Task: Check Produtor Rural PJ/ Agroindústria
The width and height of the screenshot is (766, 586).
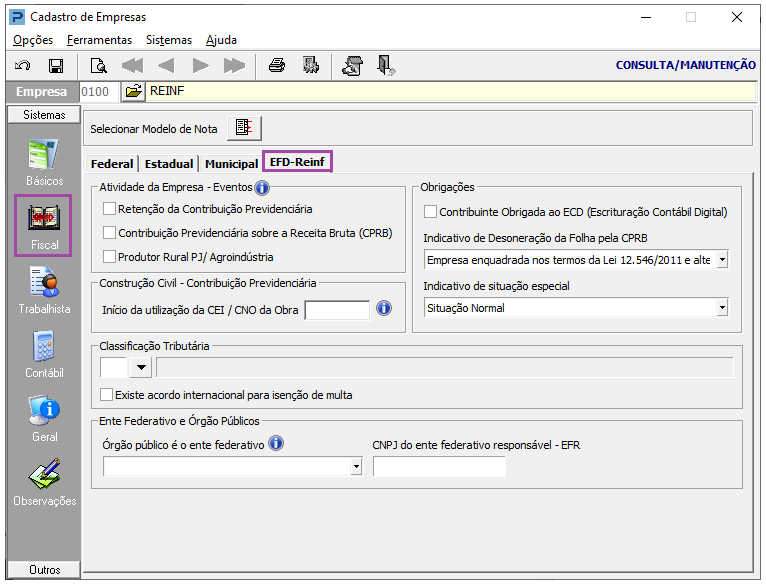Action: 109,257
